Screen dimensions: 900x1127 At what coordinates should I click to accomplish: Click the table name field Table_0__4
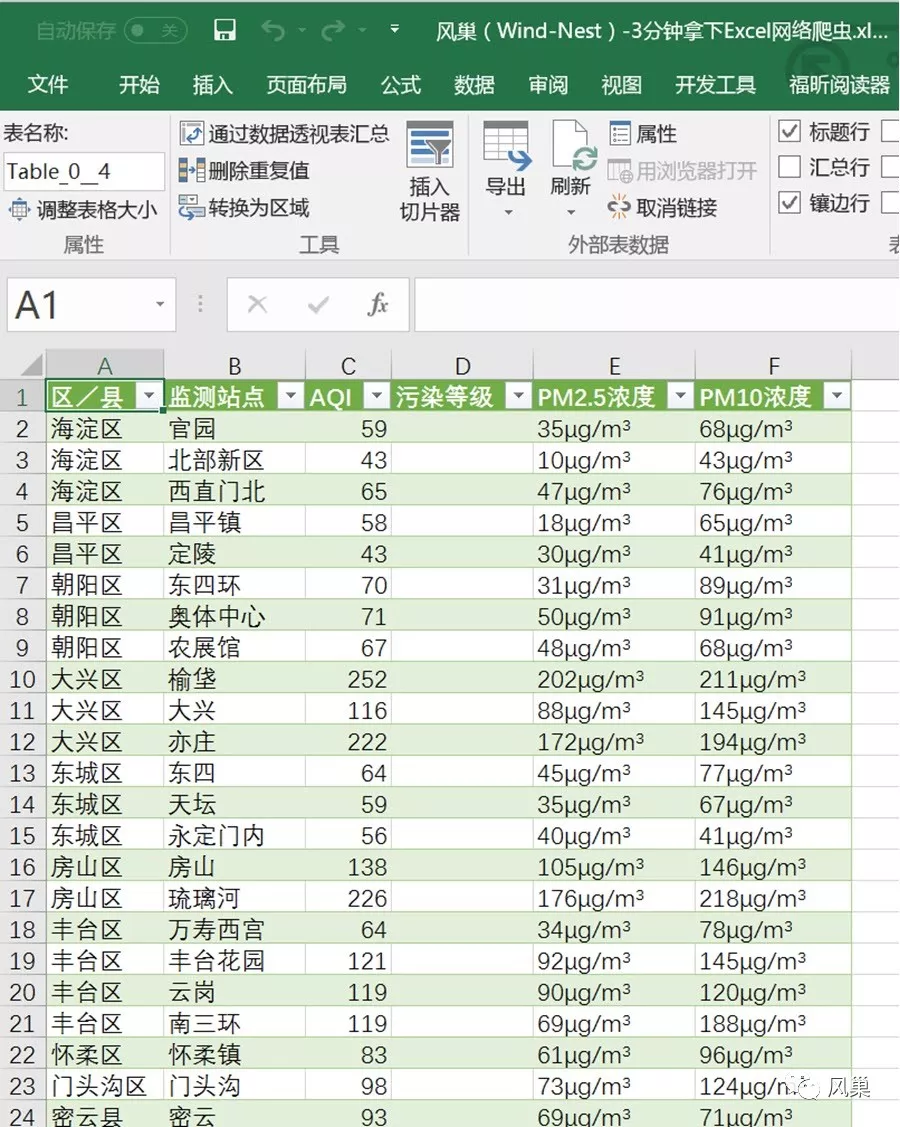pyautogui.click(x=84, y=172)
